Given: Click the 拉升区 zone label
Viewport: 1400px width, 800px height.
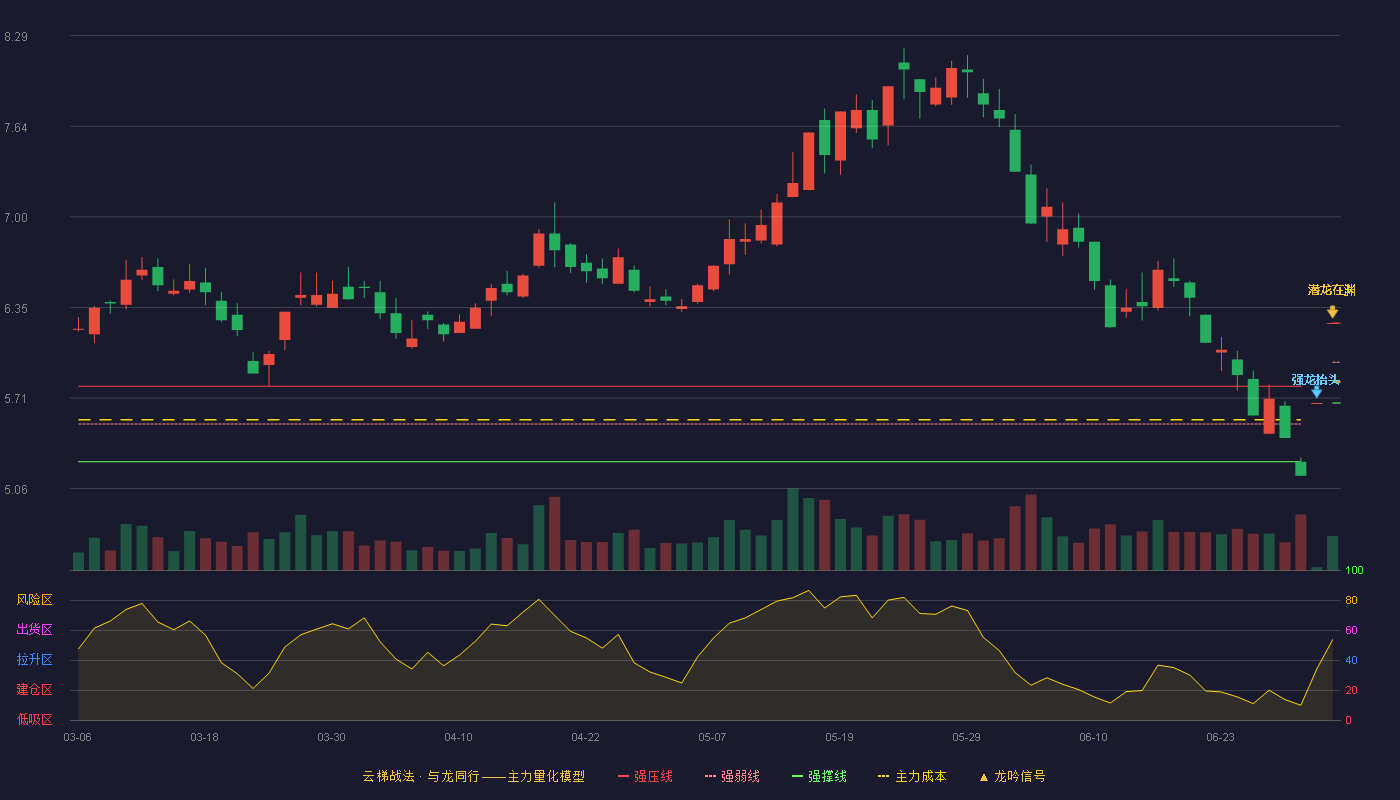Looking at the screenshot, I should pos(34,660).
